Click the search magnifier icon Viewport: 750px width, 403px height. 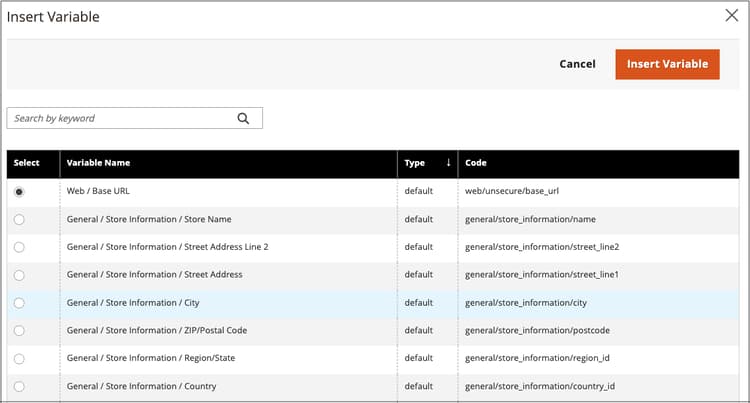(243, 119)
